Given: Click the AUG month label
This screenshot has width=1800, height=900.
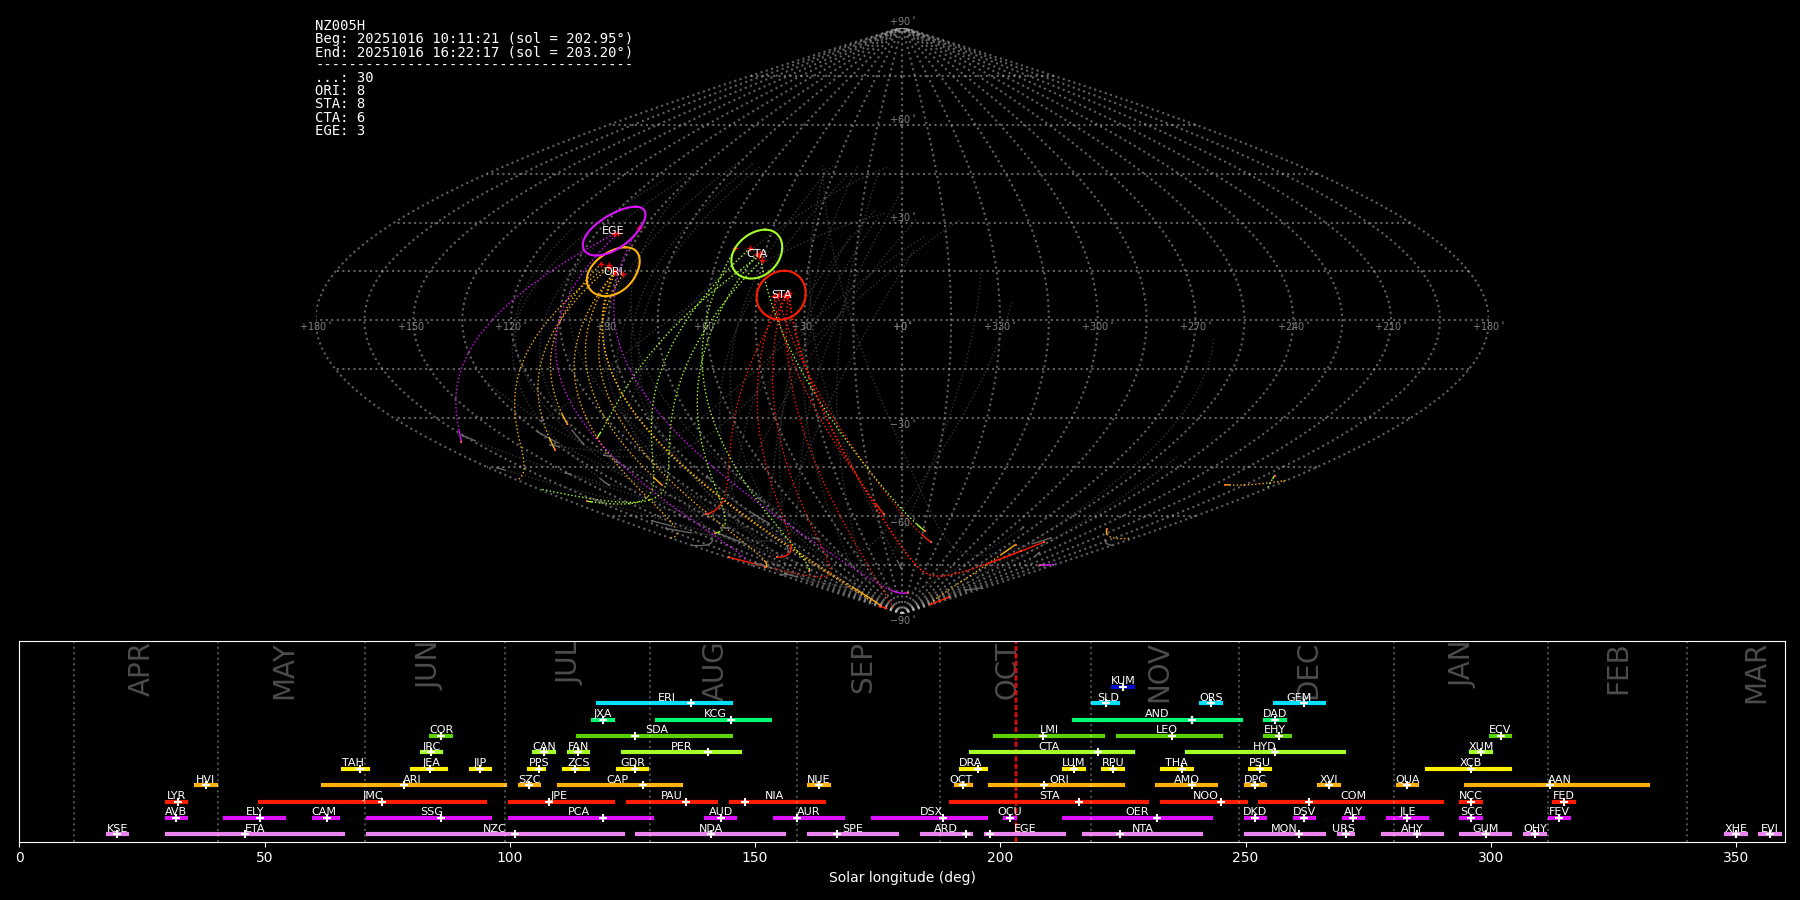Looking at the screenshot, I should (x=713, y=670).
